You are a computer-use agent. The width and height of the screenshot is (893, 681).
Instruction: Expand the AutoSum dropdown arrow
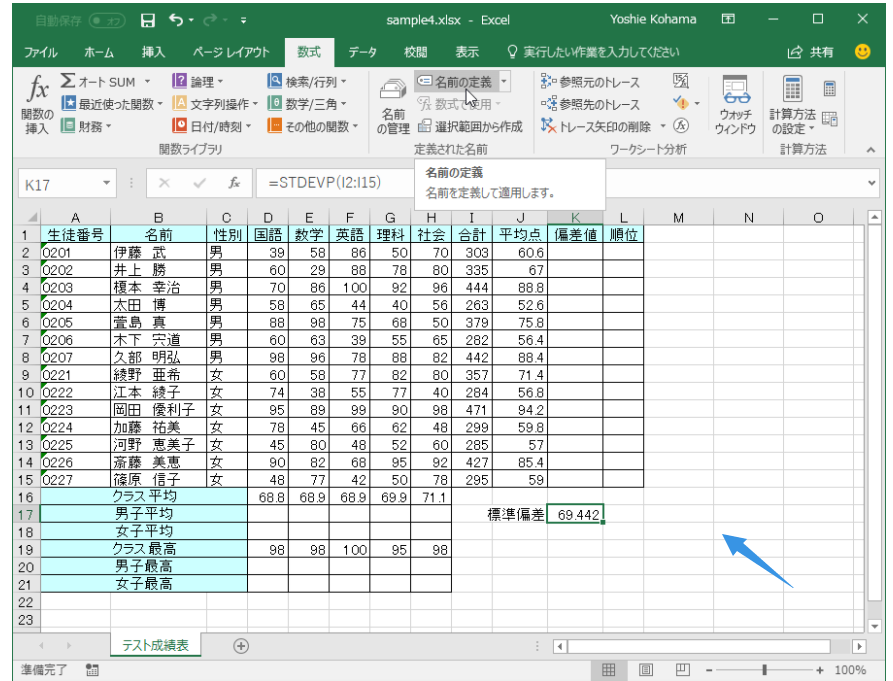click(x=148, y=82)
